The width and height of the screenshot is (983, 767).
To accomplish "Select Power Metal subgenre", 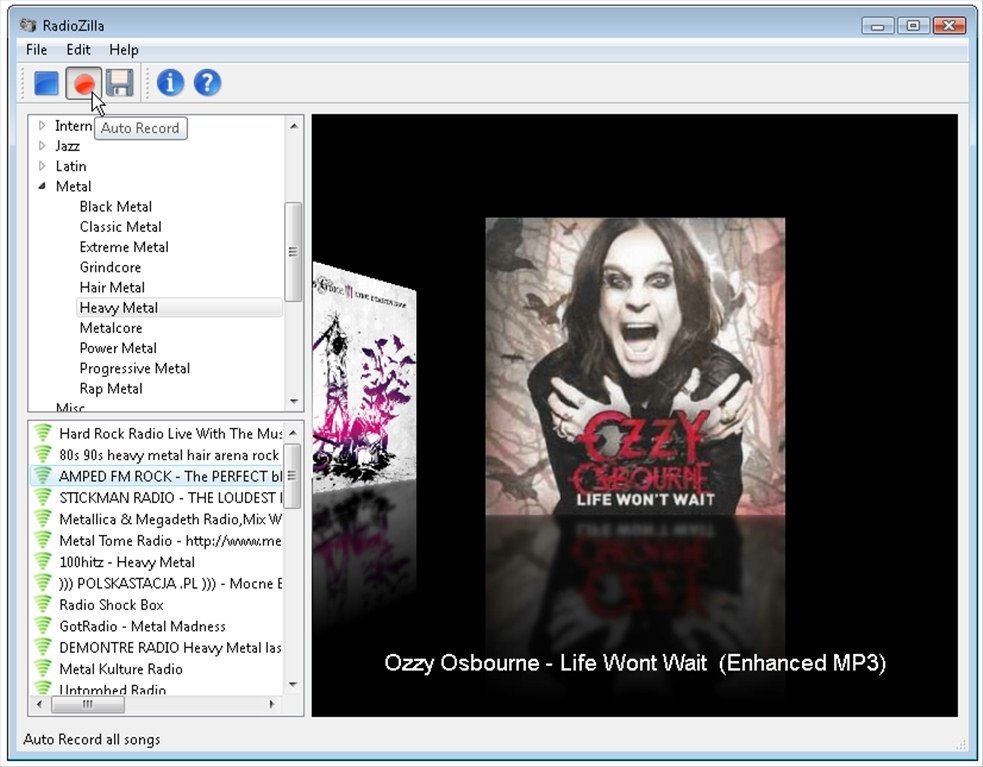I will coord(118,348).
